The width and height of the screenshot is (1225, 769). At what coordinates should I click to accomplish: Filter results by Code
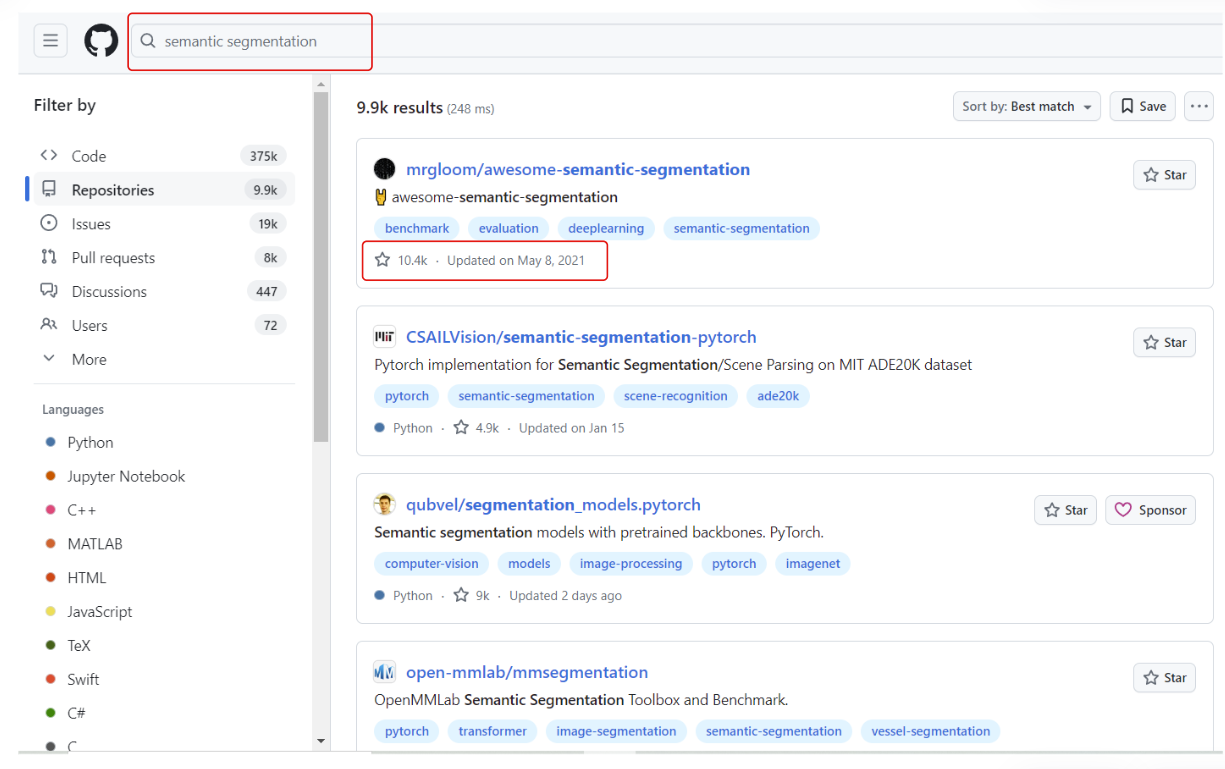coord(161,156)
